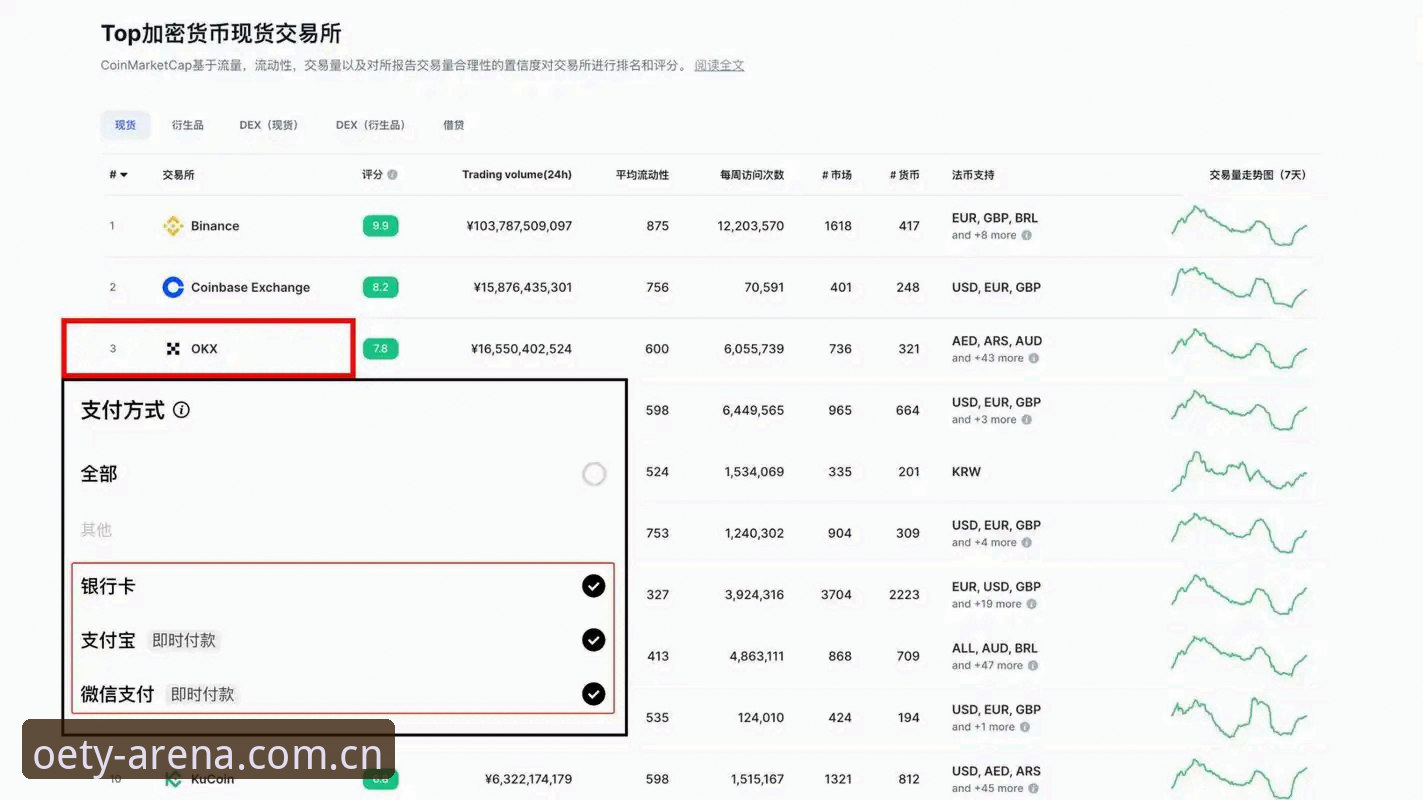Click info icon next to 'and +45 more'
The image size is (1423, 800).
click(x=1034, y=789)
